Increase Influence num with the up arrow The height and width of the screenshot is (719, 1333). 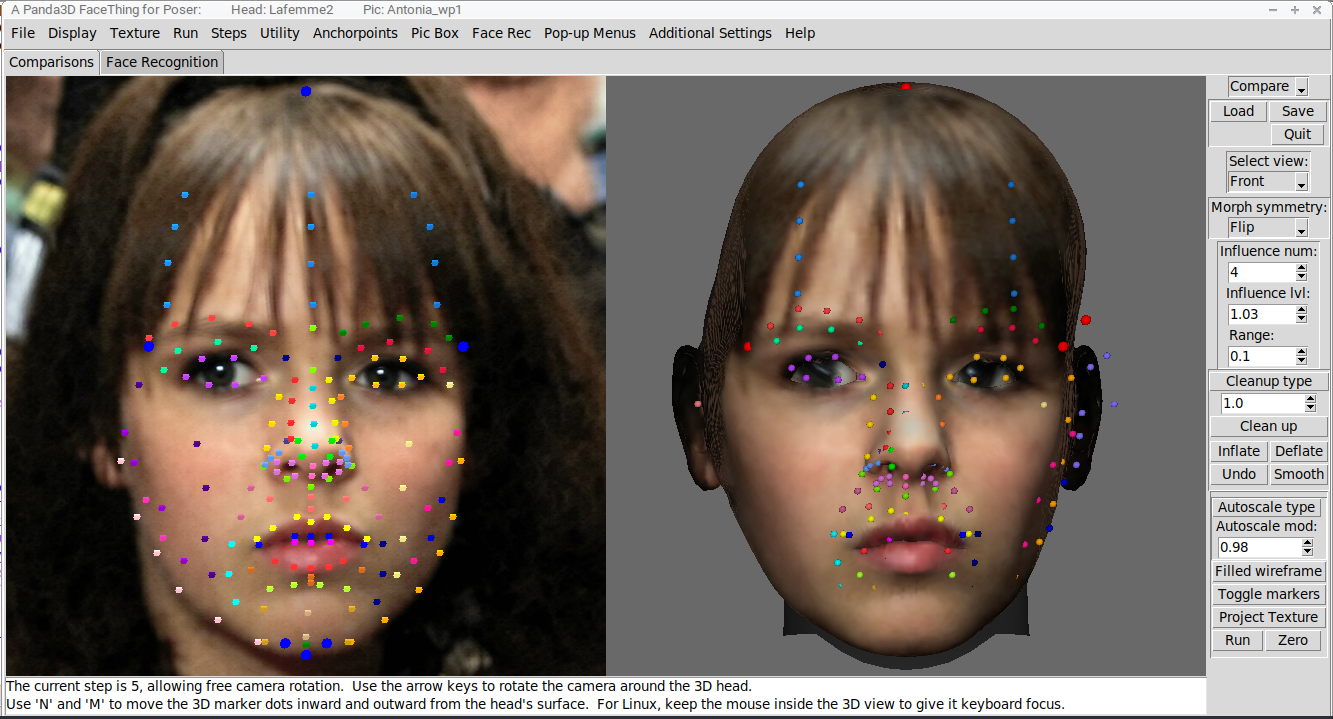tap(1301, 268)
